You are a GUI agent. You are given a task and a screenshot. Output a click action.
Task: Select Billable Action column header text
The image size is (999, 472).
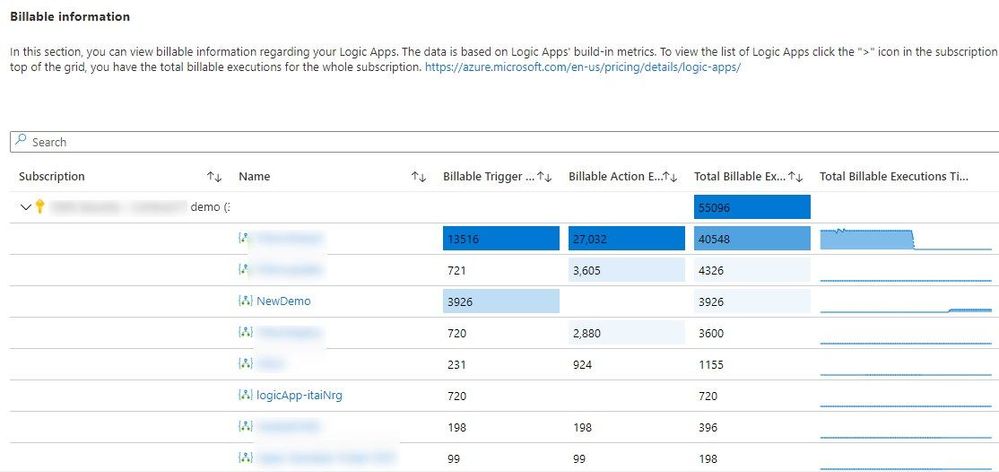(615, 176)
